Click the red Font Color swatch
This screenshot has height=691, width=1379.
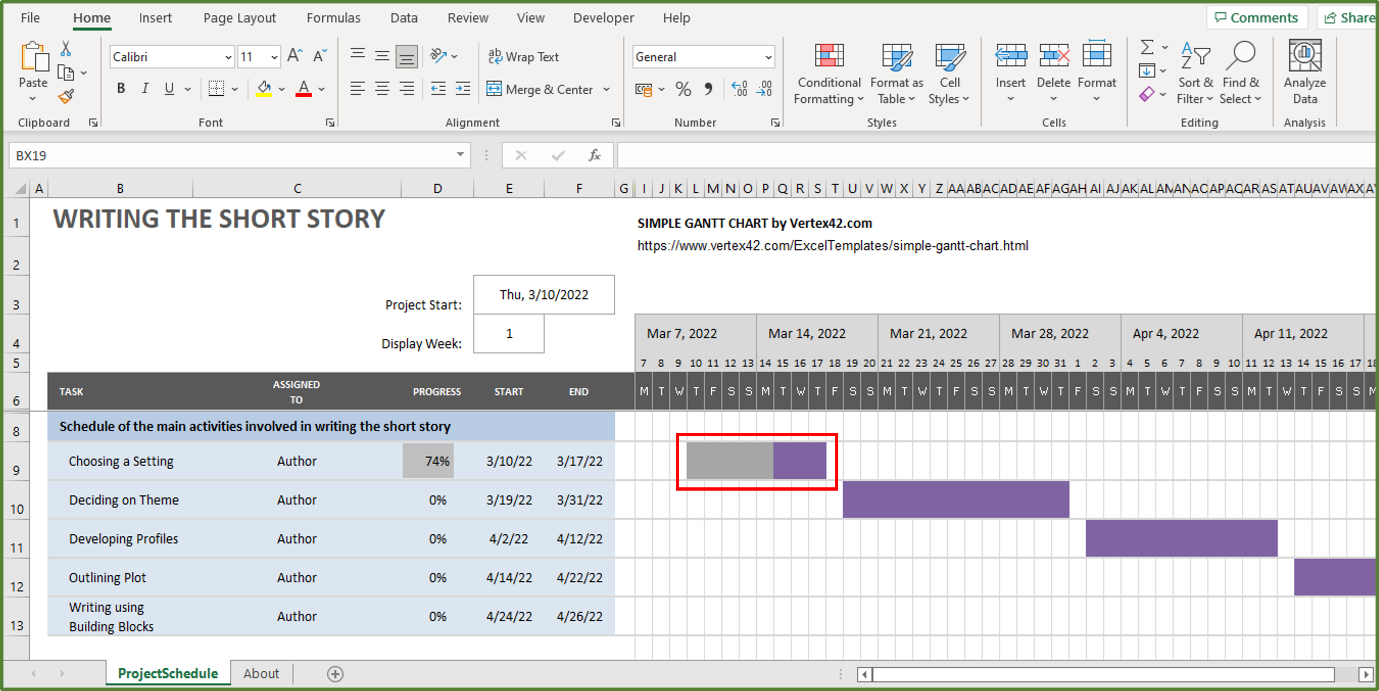pos(303,88)
